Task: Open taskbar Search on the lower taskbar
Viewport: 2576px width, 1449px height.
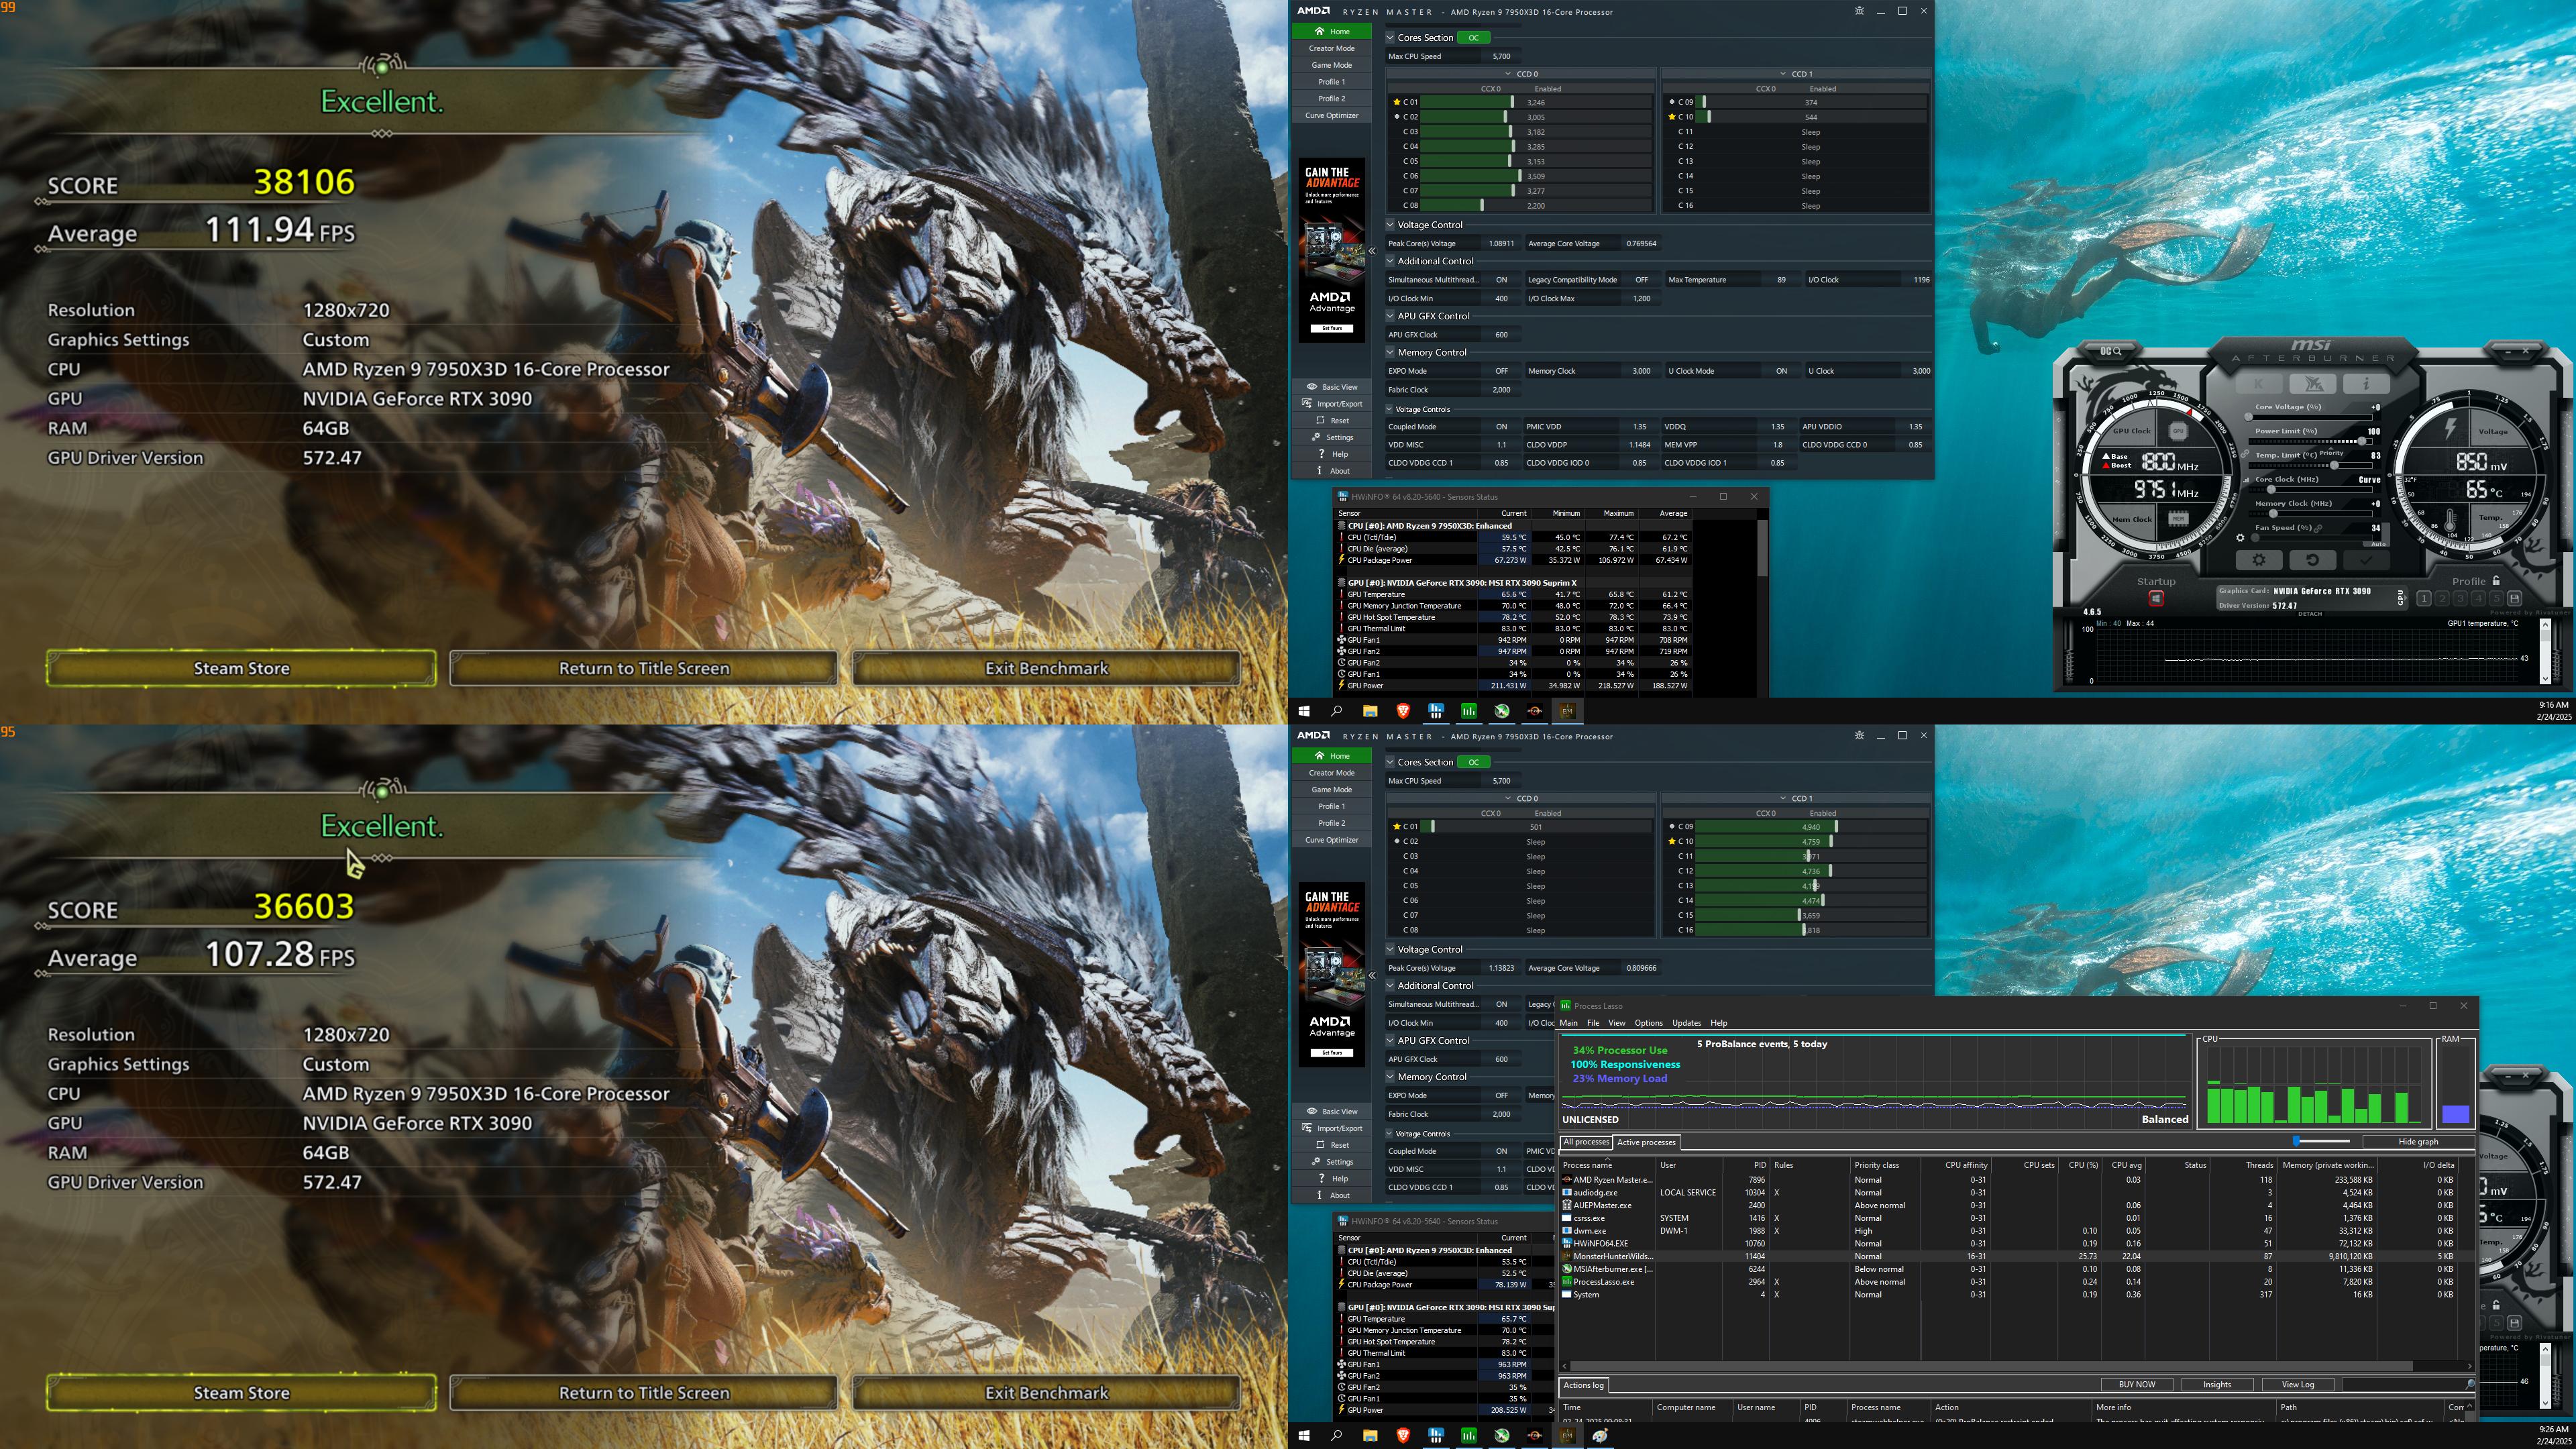Action: tap(1336, 1435)
